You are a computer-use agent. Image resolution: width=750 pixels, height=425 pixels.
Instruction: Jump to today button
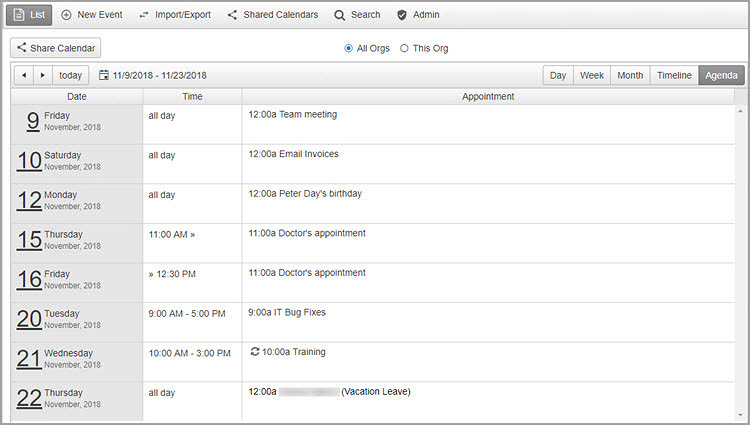pos(70,75)
